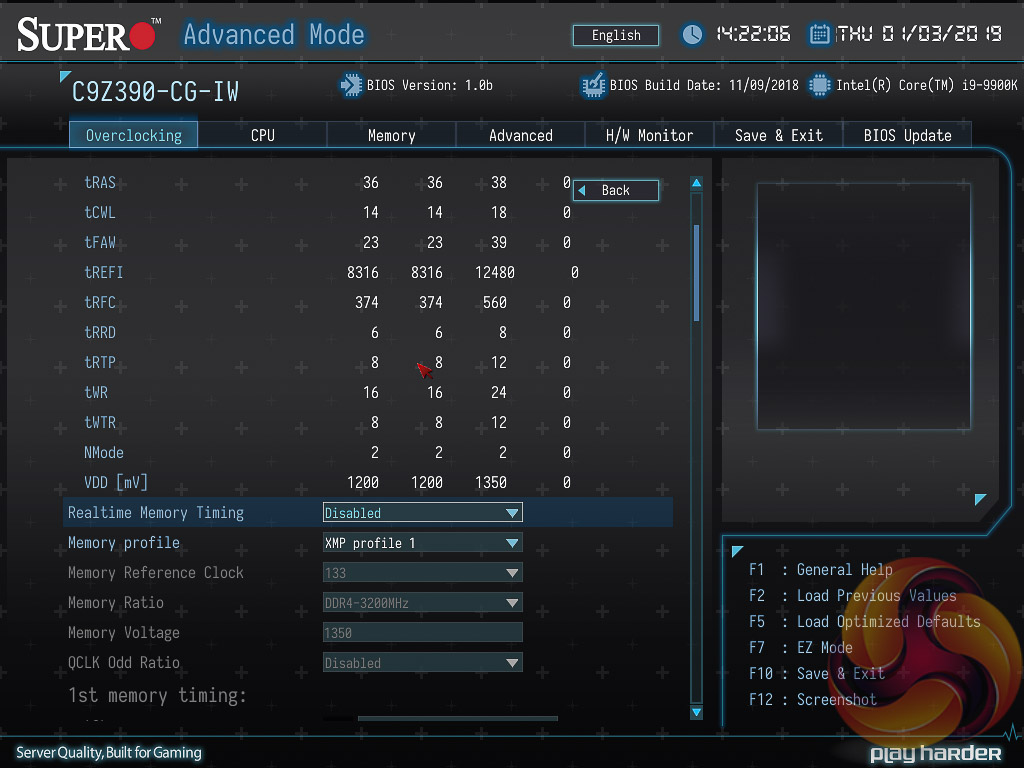Viewport: 1024px width, 768px height.
Task: Click the tCWL row label
Action: [x=99, y=212]
